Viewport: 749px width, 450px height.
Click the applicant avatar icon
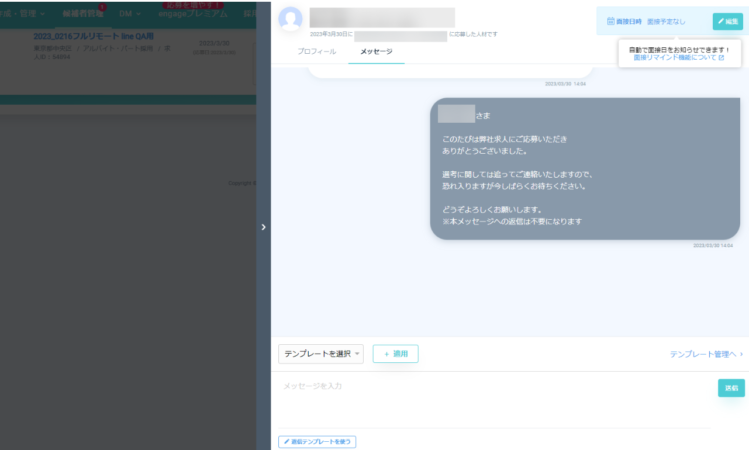(x=291, y=19)
